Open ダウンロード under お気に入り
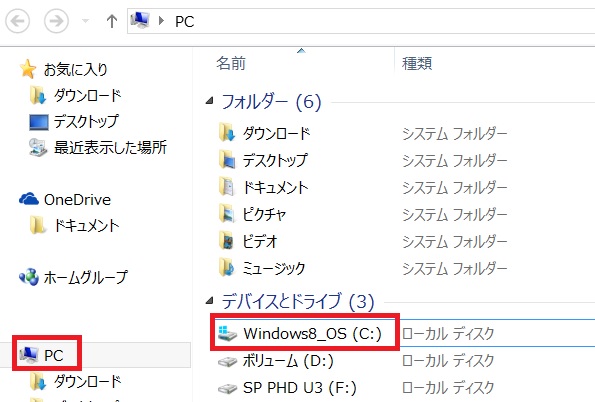Viewport: 595px width, 402px height. pos(87,96)
